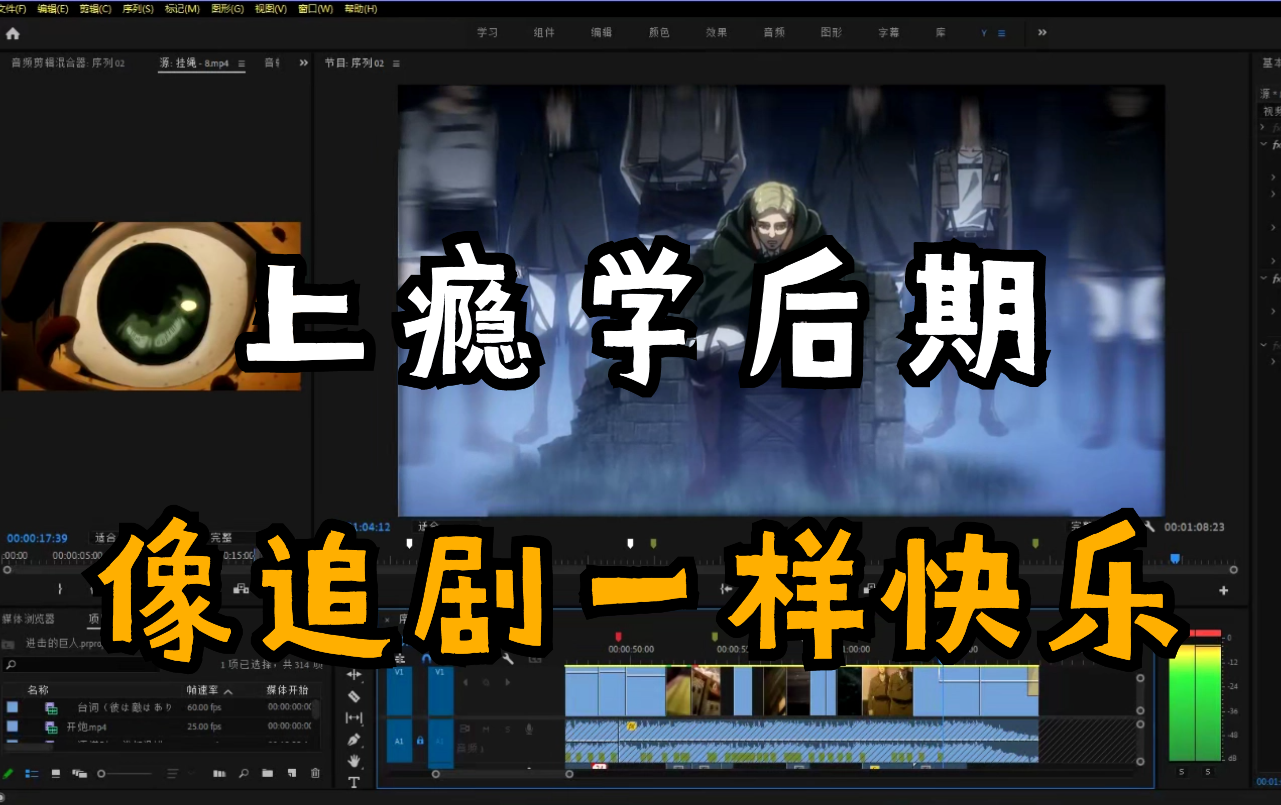1281x805 pixels.
Task: Open timeline display settings wrench
Action: coord(508,658)
